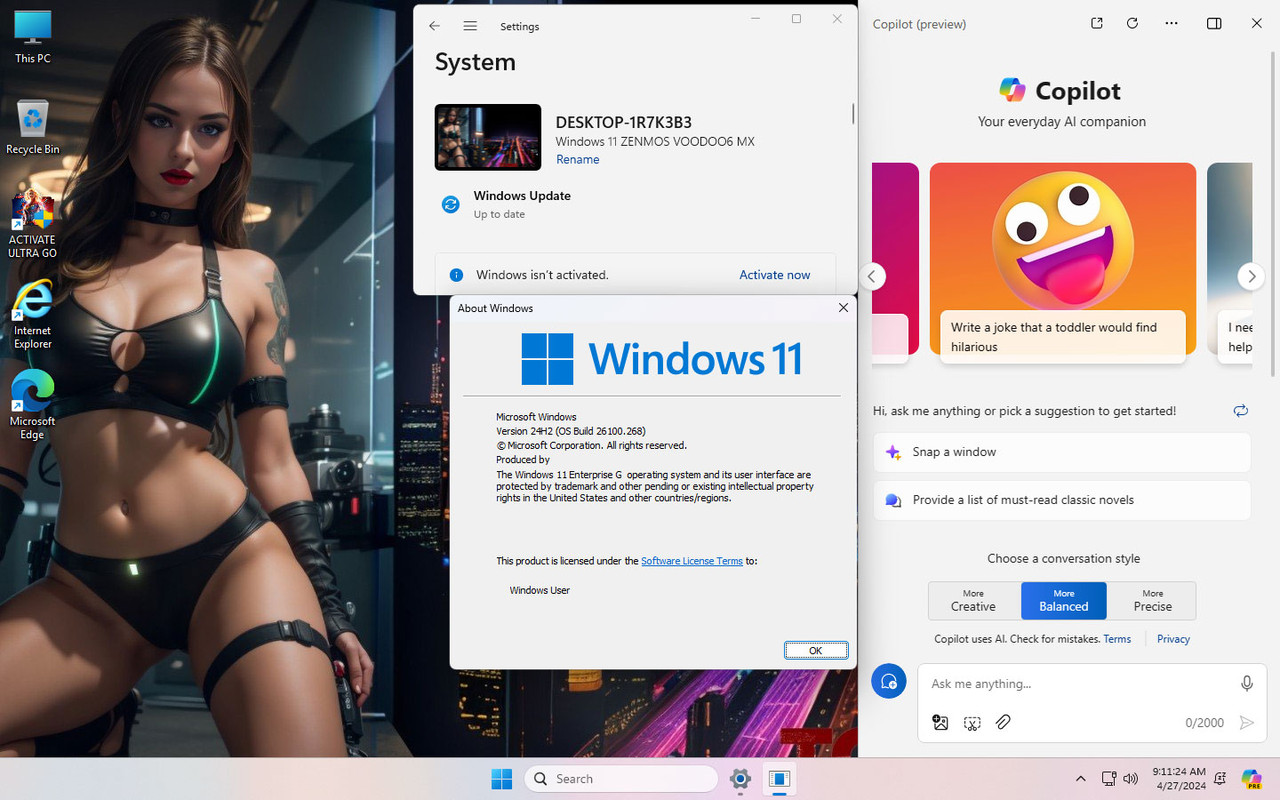Image resolution: width=1280 pixels, height=800 pixels.
Task: Open network status tray icon
Action: 1108,779
